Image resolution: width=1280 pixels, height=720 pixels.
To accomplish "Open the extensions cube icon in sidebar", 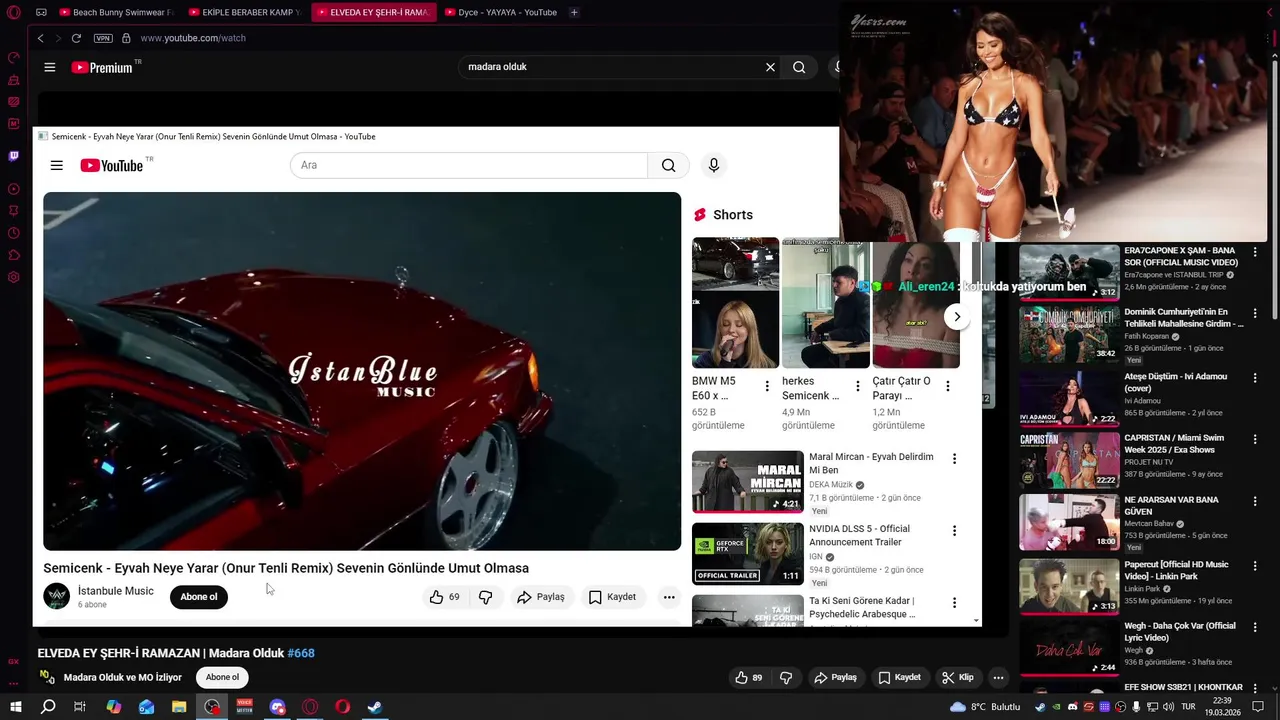I will point(13,255).
